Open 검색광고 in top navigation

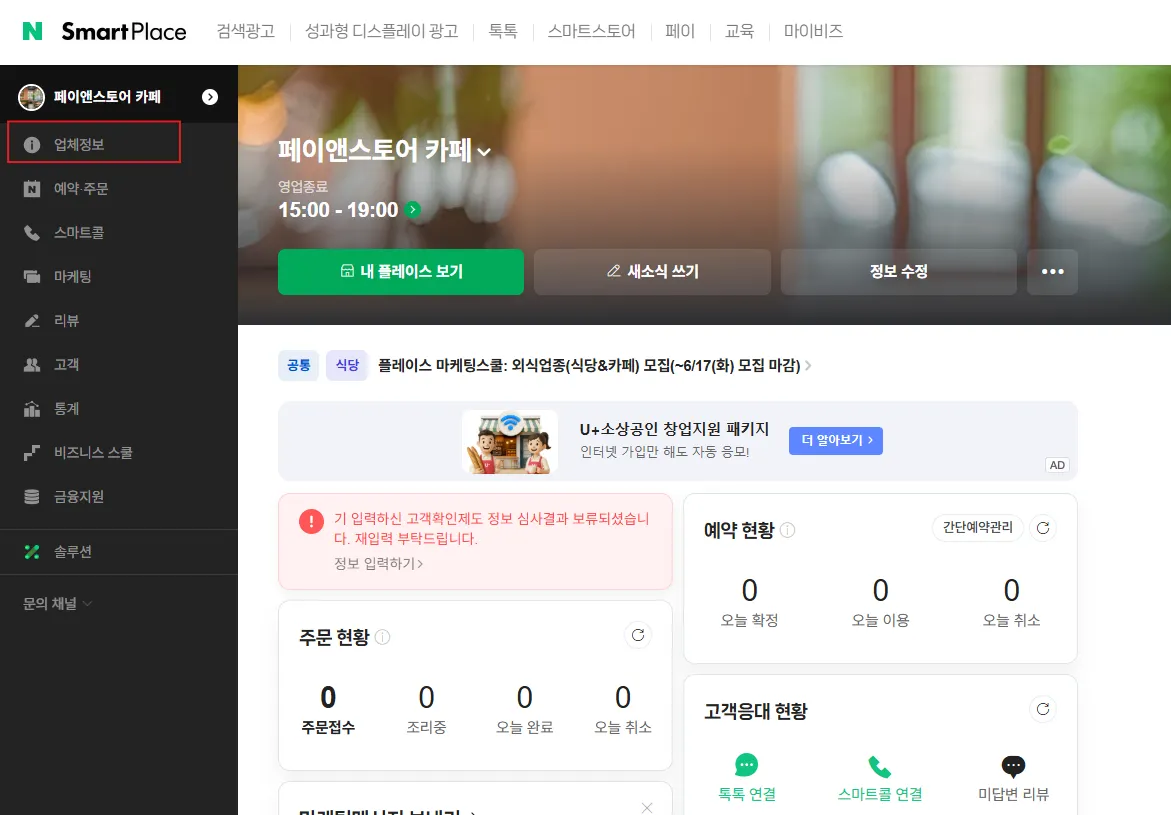246,31
